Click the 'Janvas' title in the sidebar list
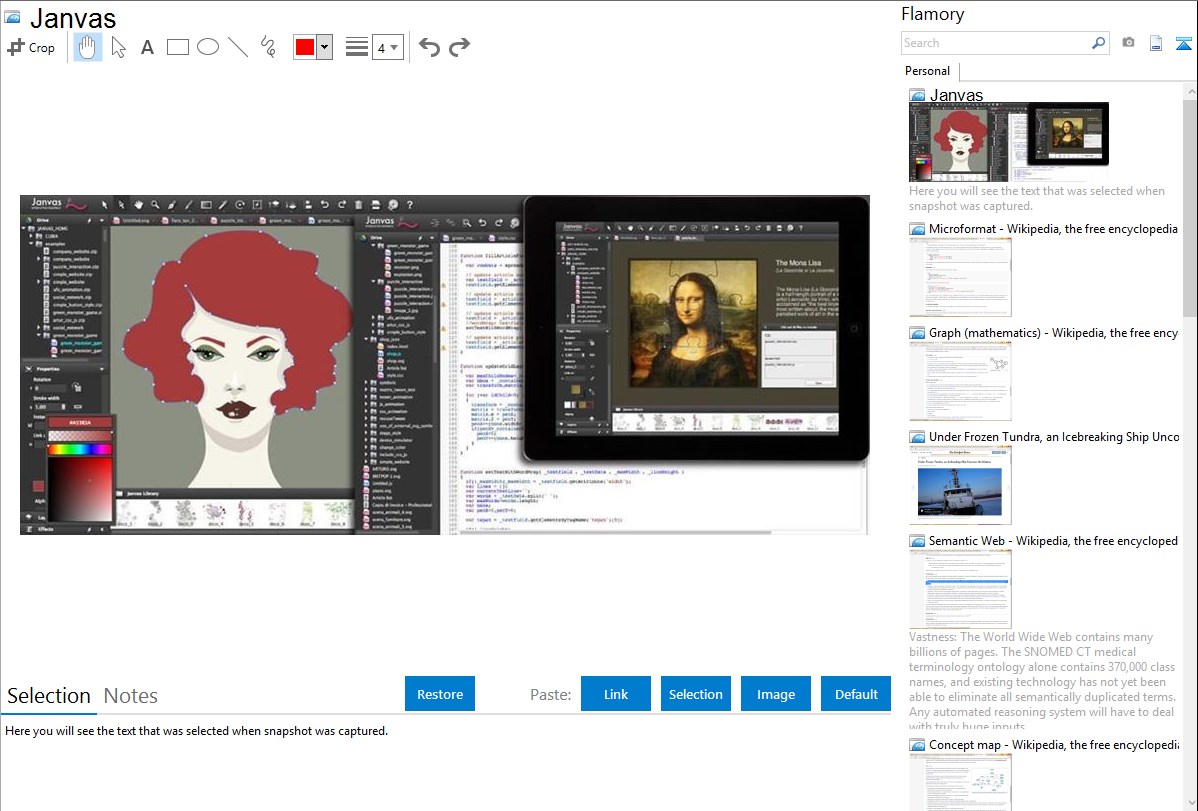Viewport: 1198px width, 811px height. 956,95
